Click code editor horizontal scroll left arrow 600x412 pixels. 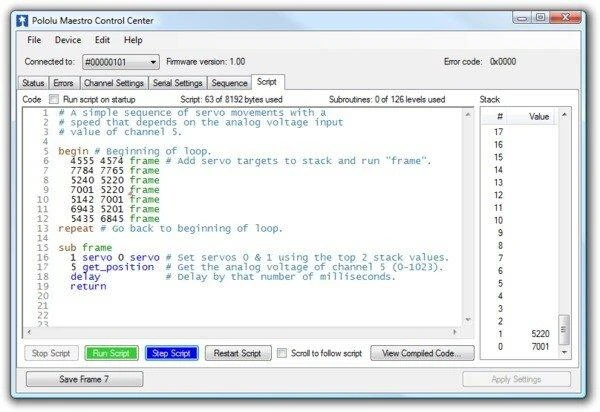pyautogui.click(x=29, y=332)
